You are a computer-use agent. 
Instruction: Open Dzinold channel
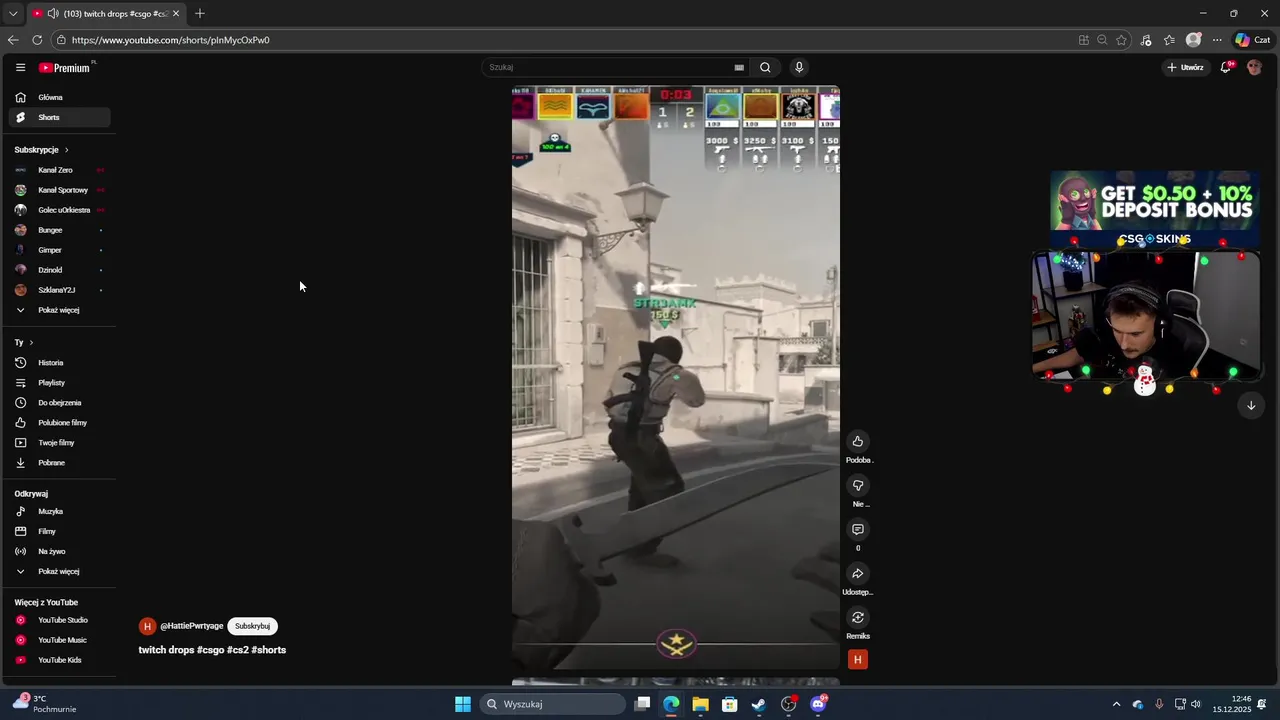pos(60,270)
